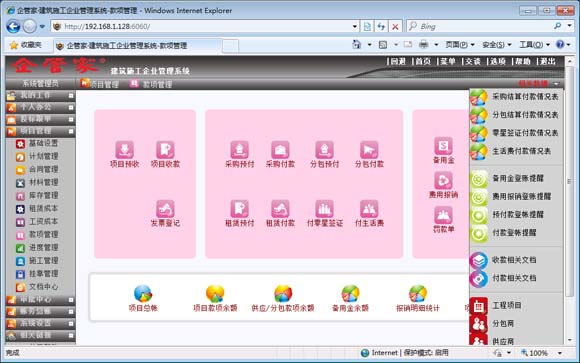Click the 退出 link in header

(547, 61)
